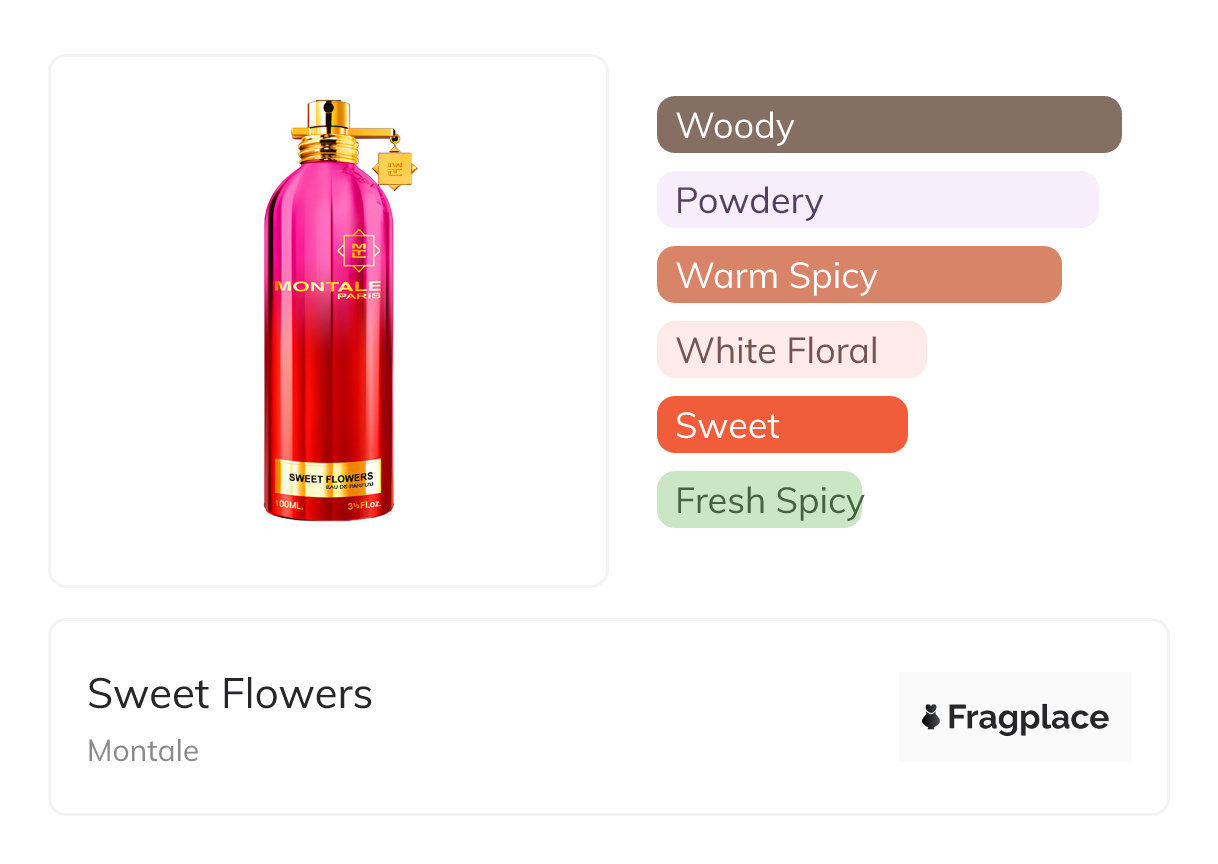This screenshot has height=864, width=1218.
Task: Pick the White Floral accord bar
Action: click(x=791, y=350)
